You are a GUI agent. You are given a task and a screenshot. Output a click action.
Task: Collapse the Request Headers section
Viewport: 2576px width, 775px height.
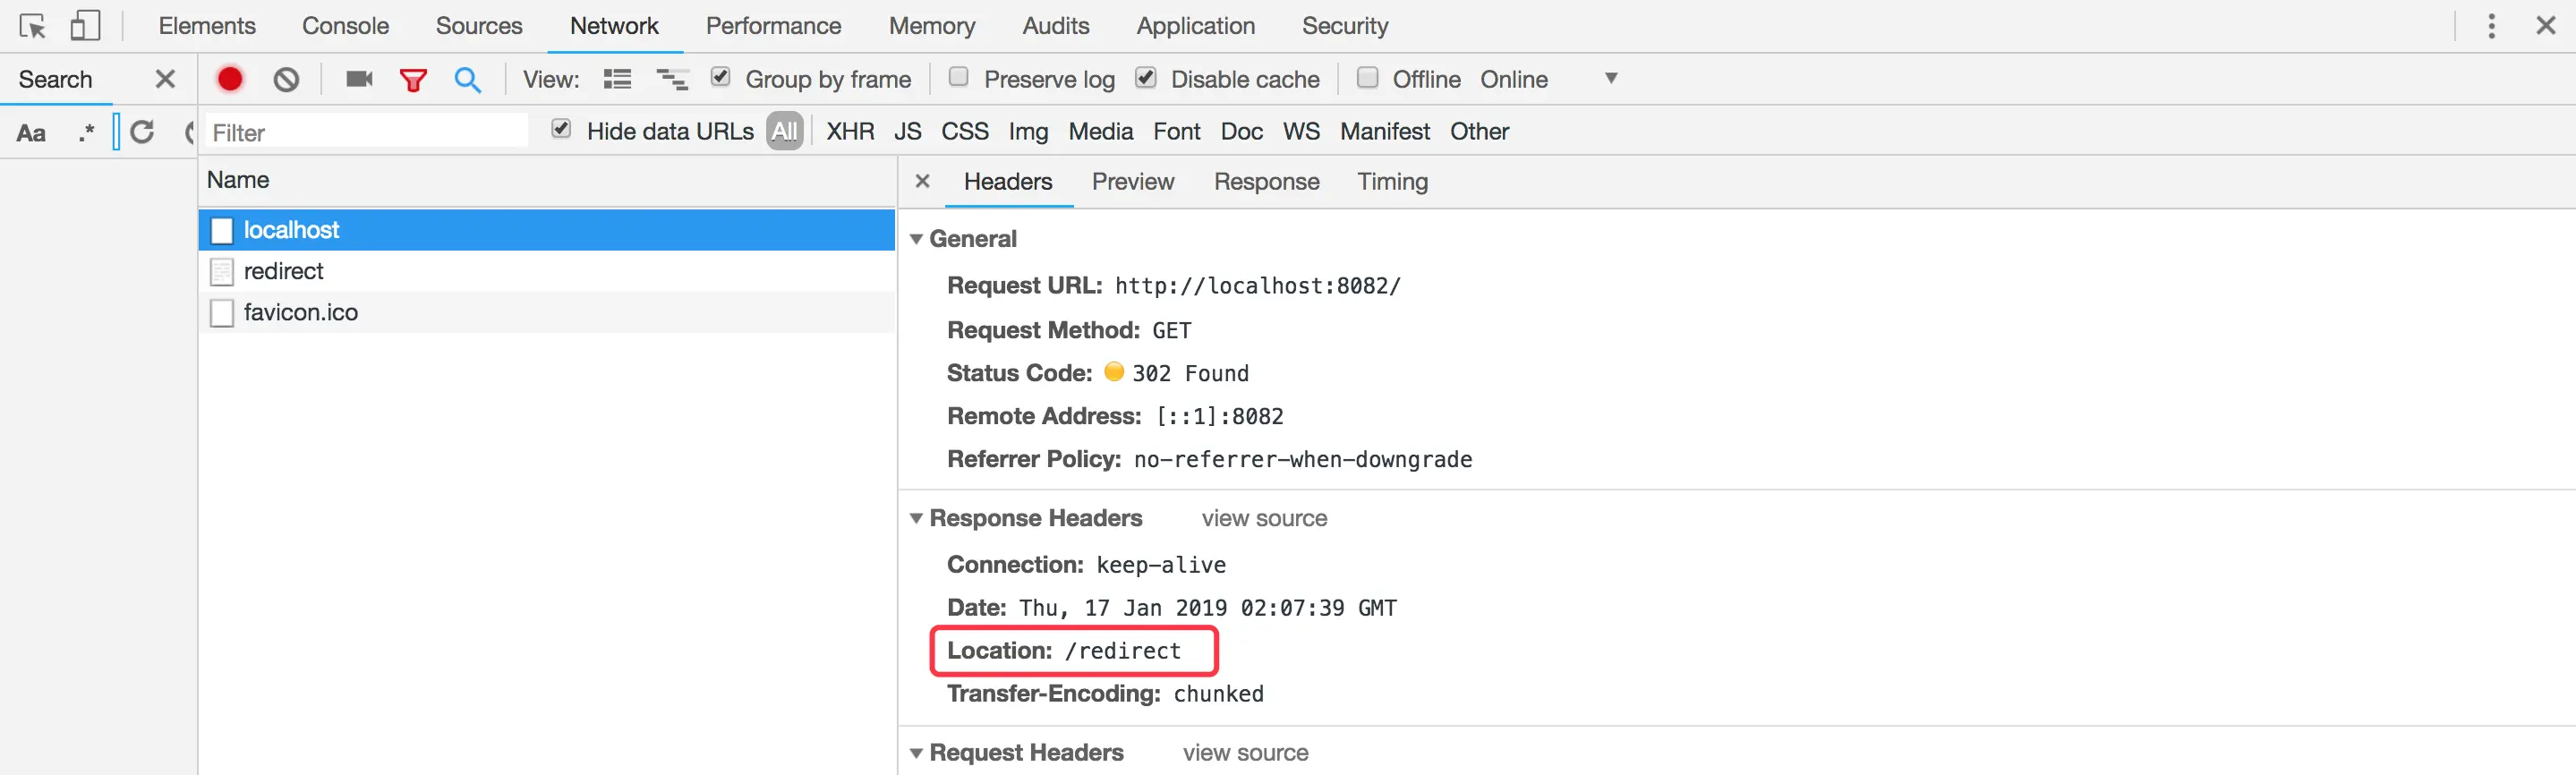(915, 753)
